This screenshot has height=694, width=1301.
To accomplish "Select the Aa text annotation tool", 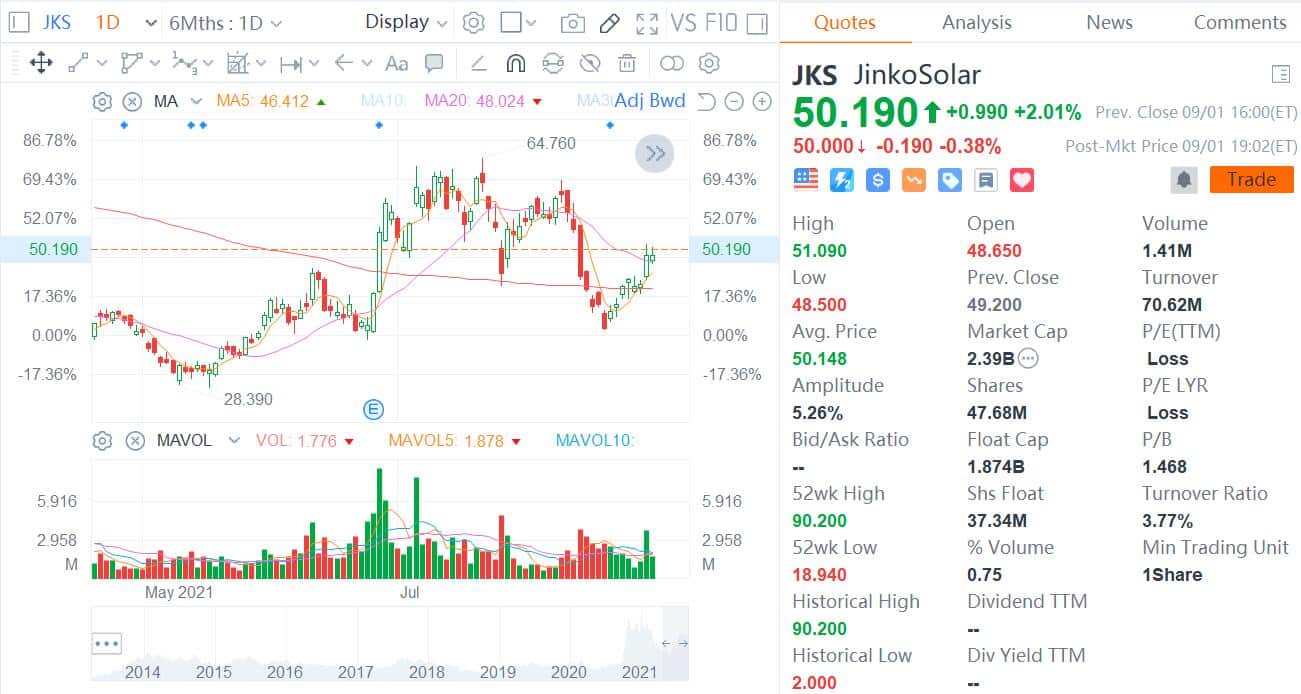I will coord(397,63).
